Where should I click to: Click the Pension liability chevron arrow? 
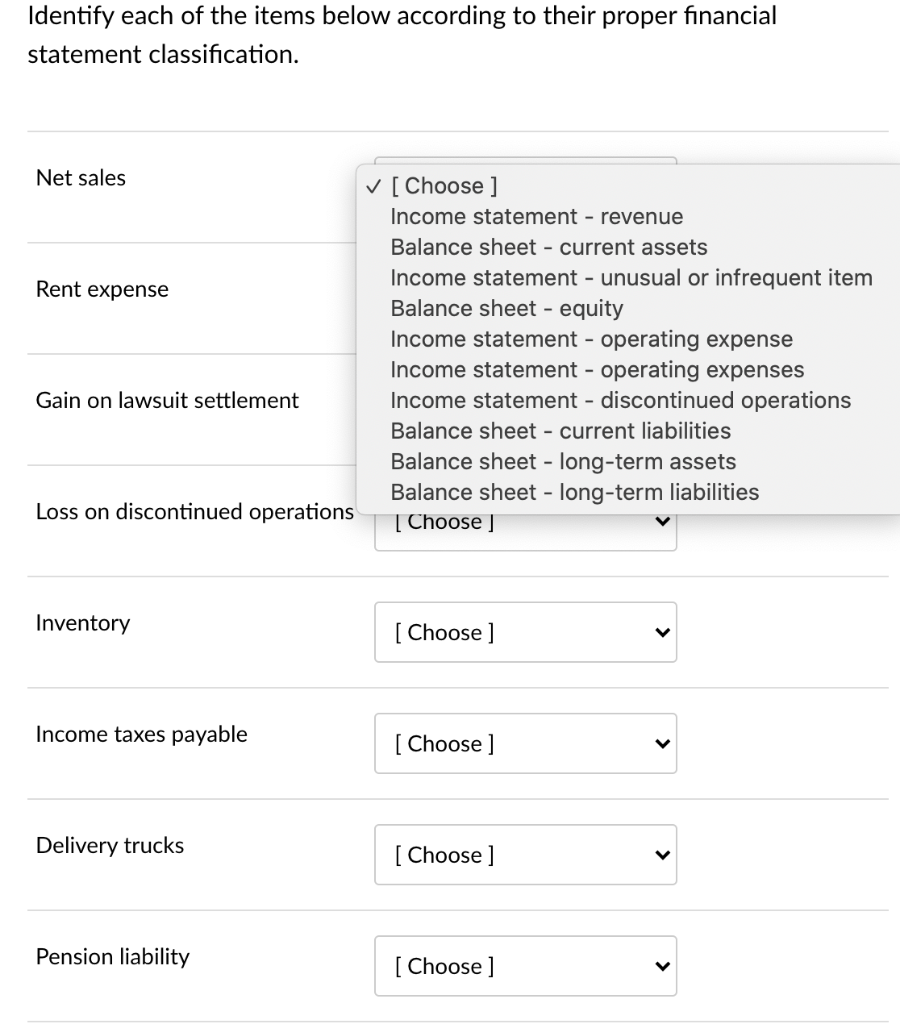coord(659,966)
